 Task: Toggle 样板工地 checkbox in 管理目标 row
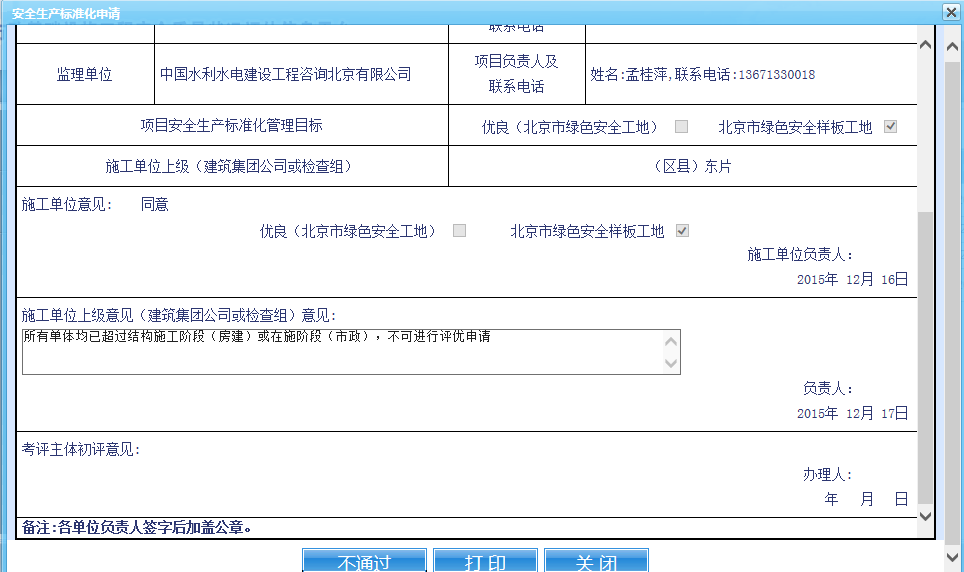pyautogui.click(x=891, y=127)
